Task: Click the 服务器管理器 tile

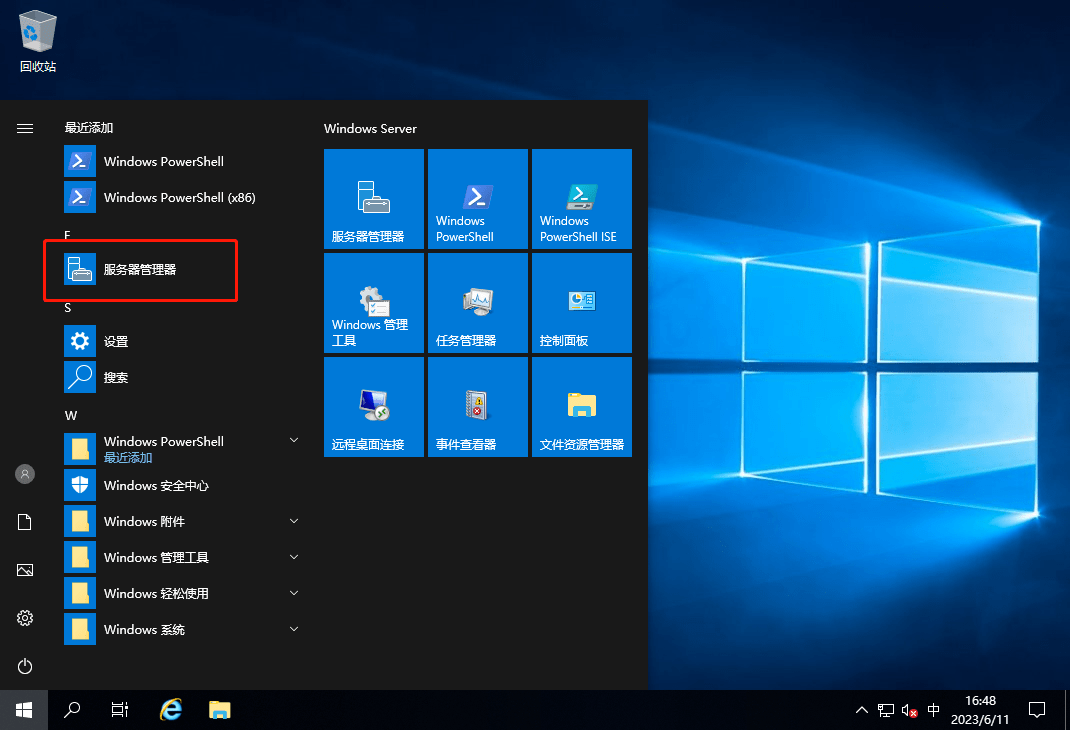Action: click(x=374, y=199)
